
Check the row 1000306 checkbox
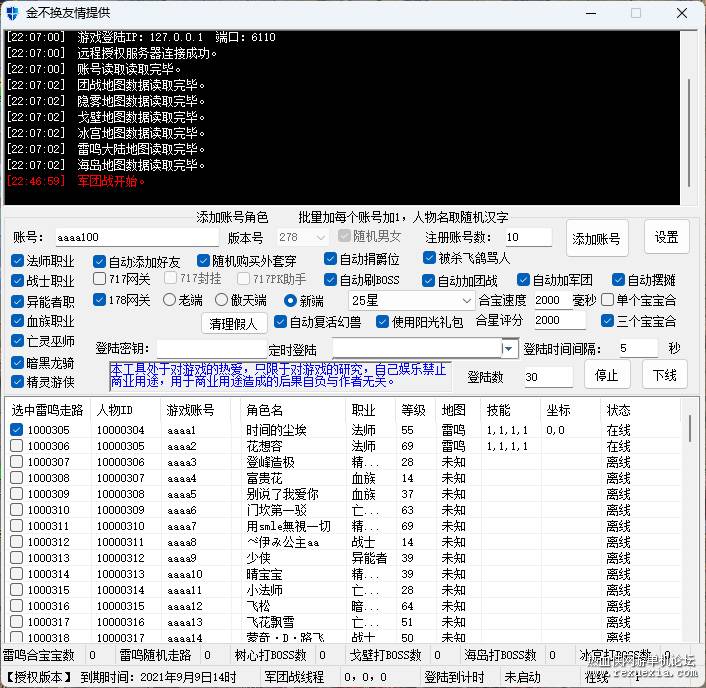17,446
